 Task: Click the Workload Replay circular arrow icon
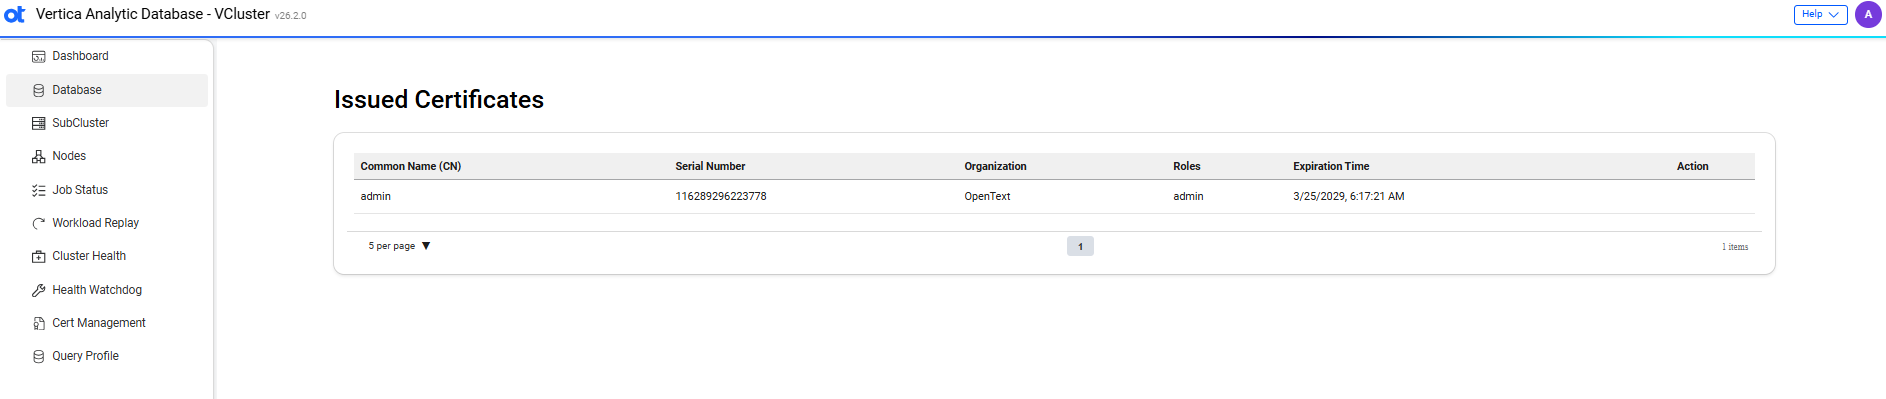[x=39, y=223]
